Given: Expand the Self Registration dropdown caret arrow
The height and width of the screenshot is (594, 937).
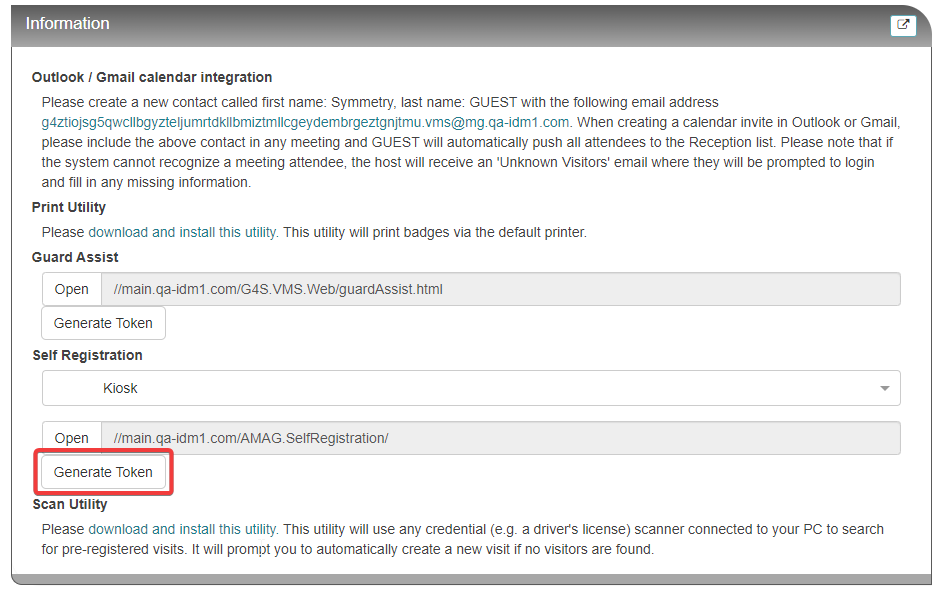Looking at the screenshot, I should pyautogui.click(x=884, y=388).
